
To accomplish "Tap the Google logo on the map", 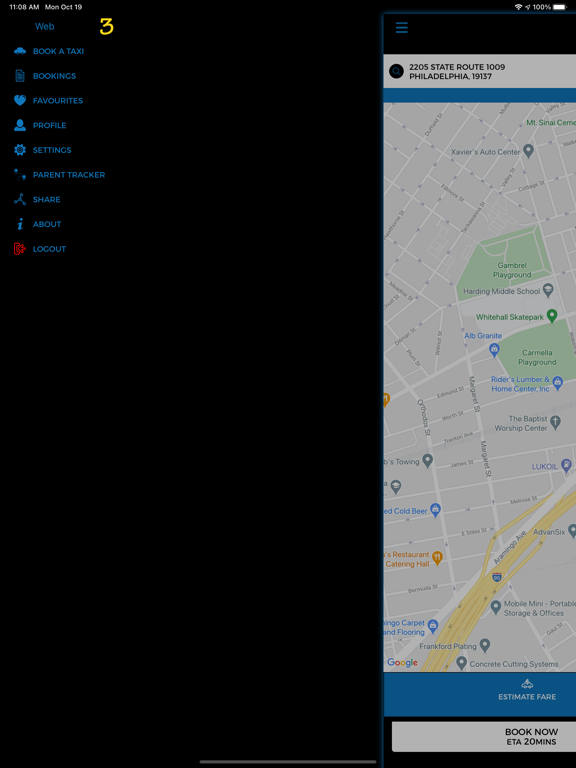I will coord(402,663).
